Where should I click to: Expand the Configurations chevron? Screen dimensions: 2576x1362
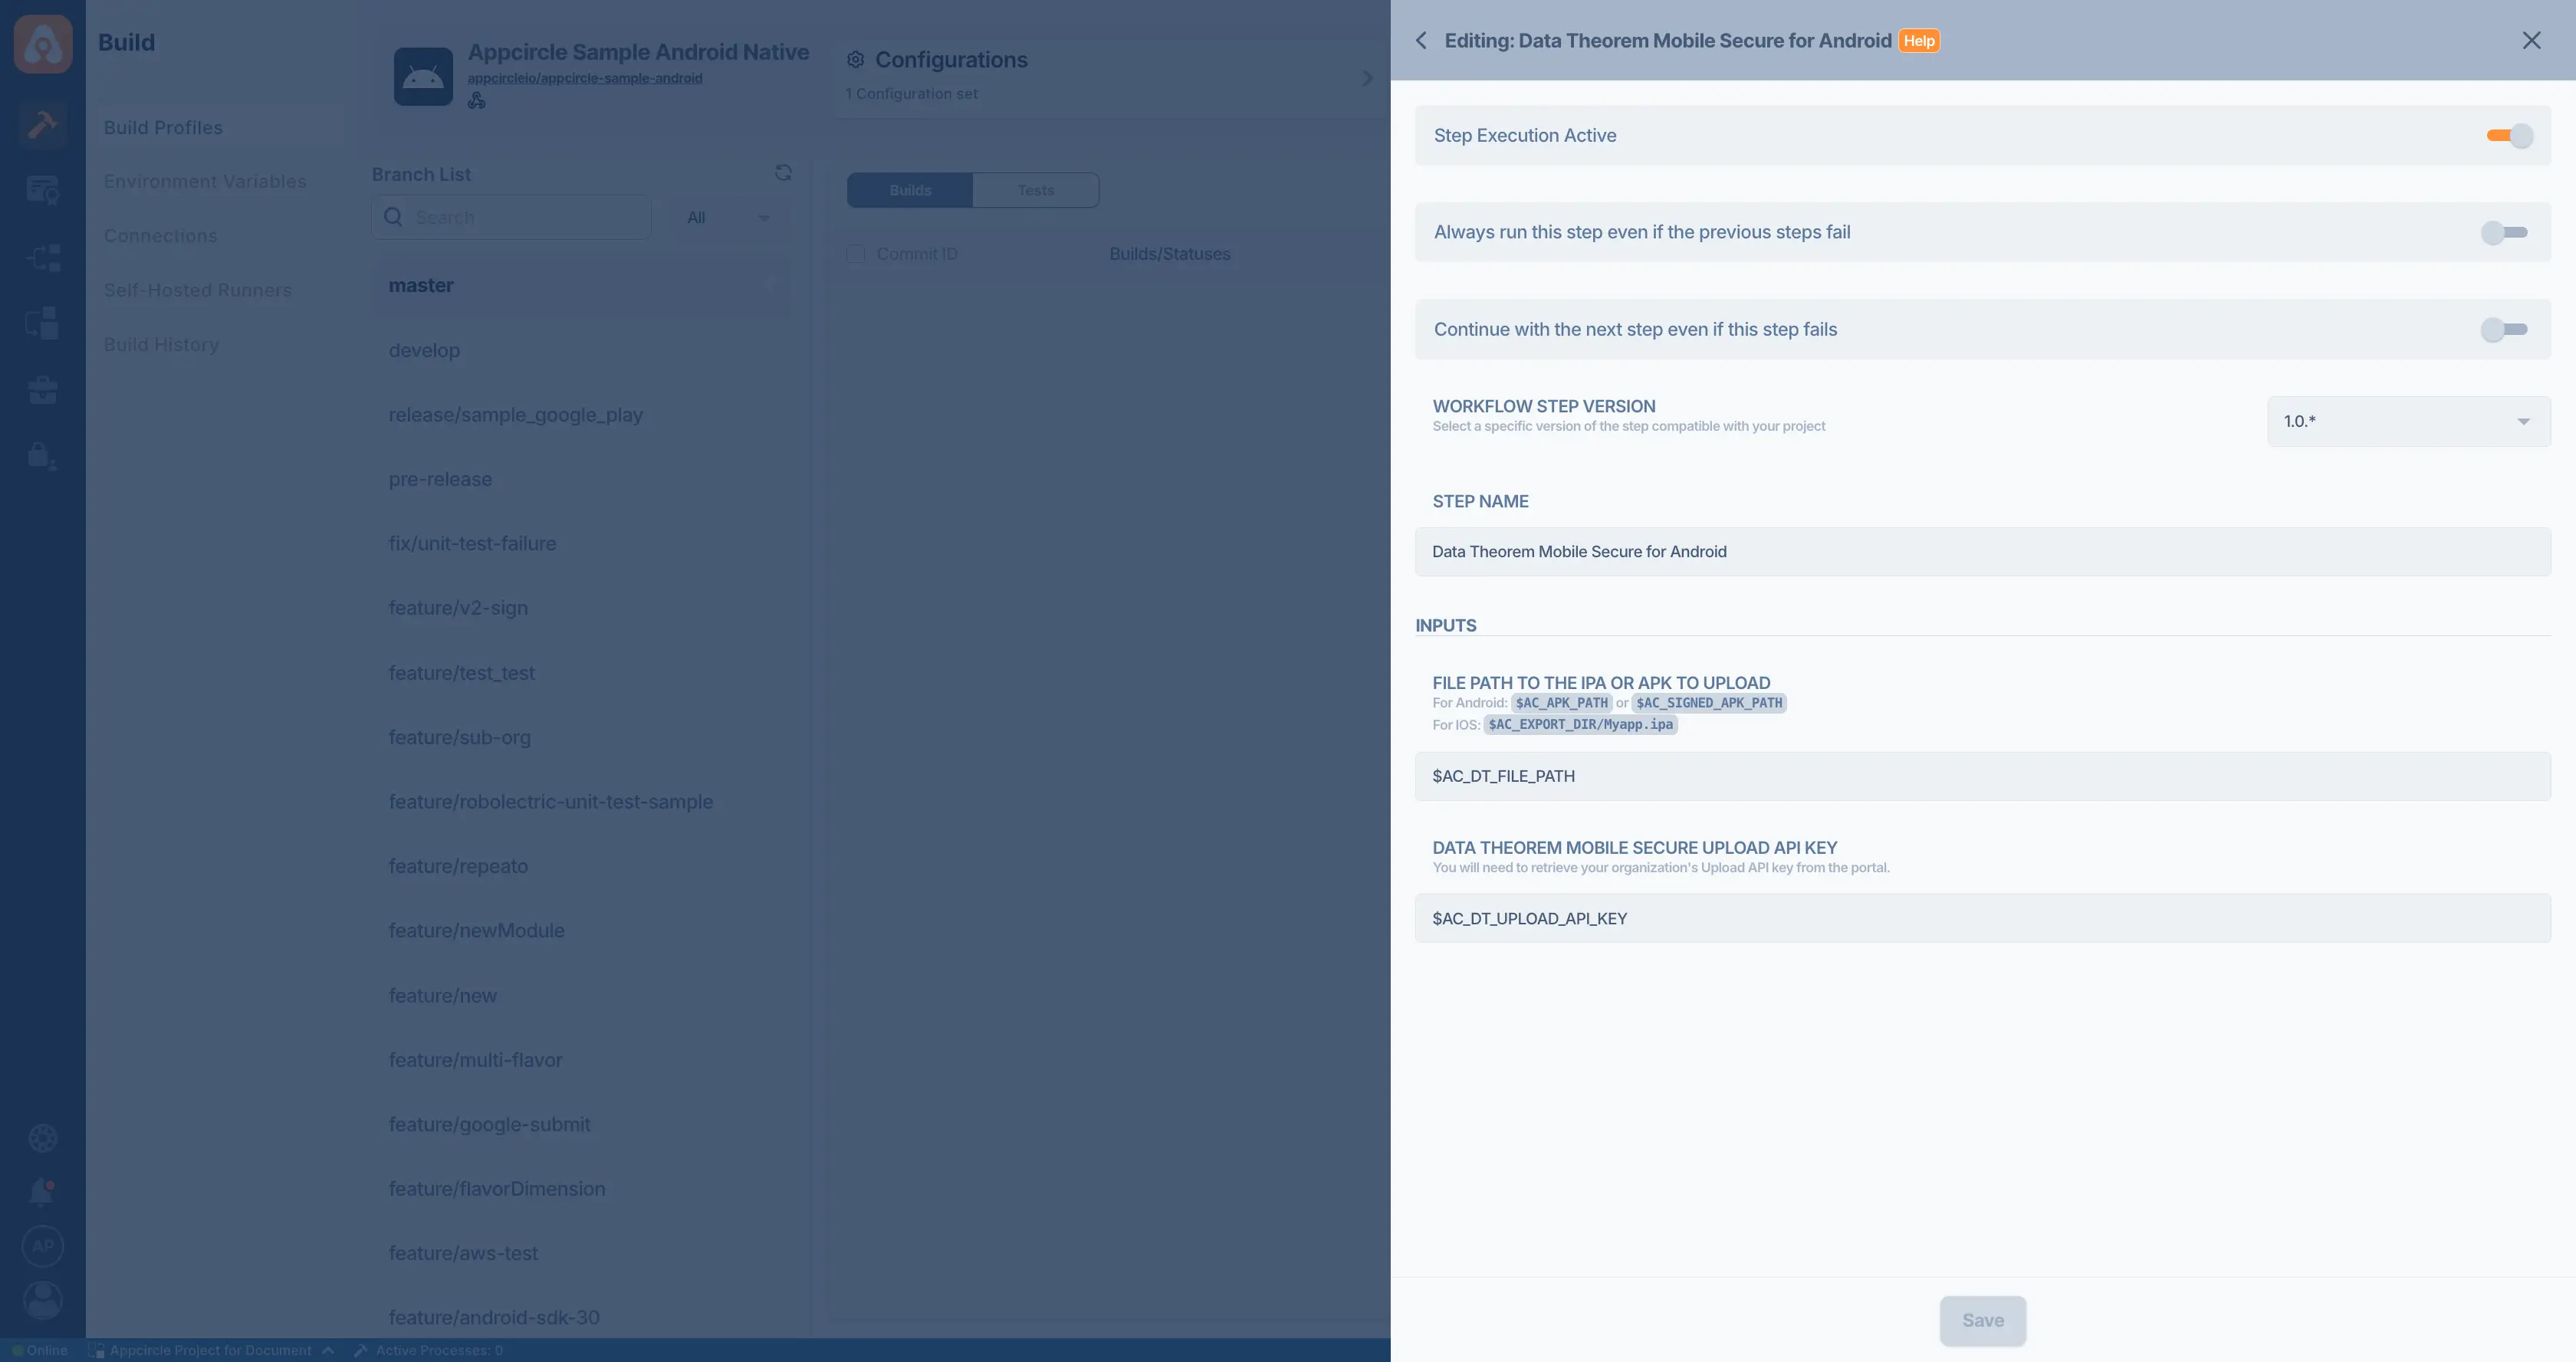coord(1367,78)
